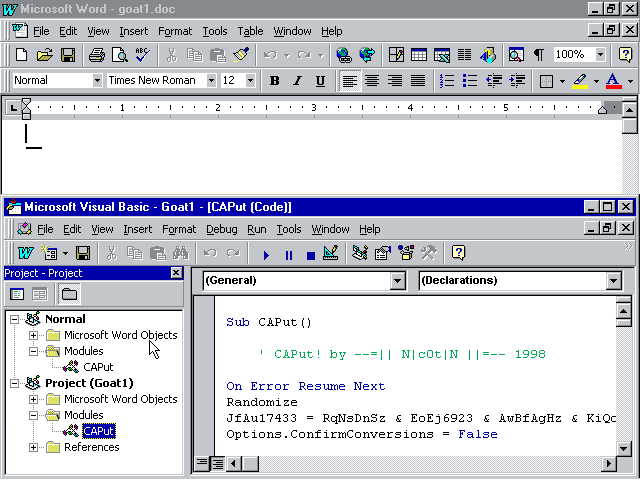Viewport: 640px width, 480px height.
Task: Click the View Object icon in Project panel
Action: pos(40,294)
